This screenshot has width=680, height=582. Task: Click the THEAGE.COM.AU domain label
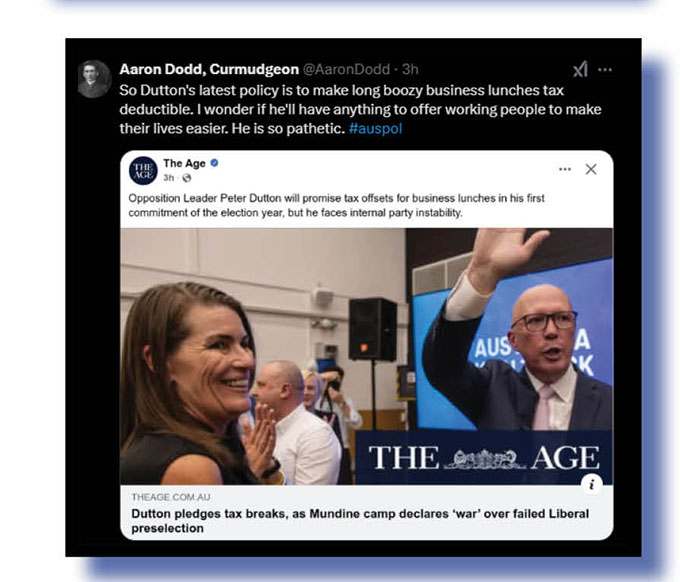[171, 497]
